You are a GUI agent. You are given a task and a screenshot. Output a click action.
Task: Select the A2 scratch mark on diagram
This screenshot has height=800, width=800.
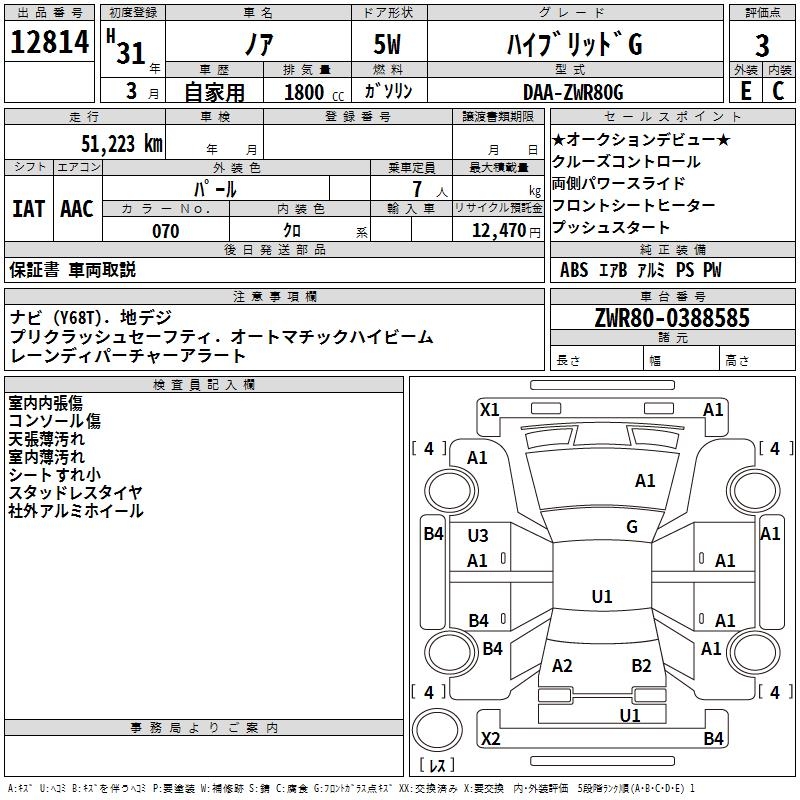(x=562, y=665)
